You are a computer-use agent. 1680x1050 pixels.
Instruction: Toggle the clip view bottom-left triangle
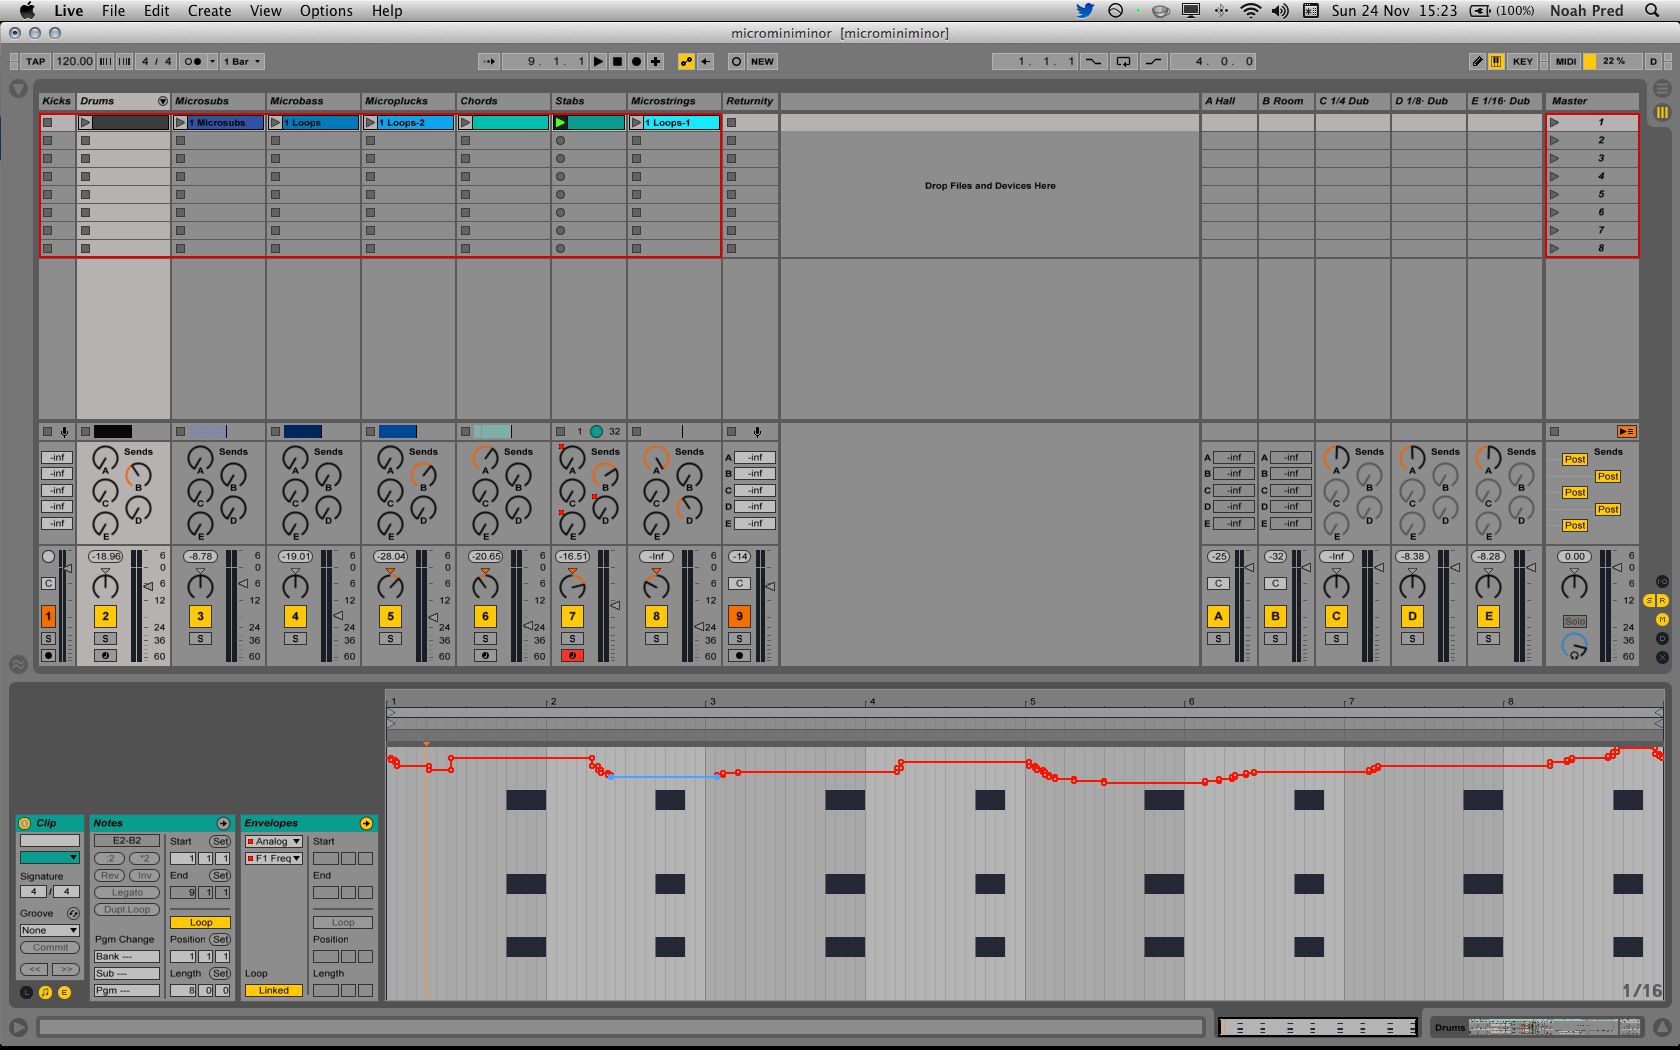(x=18, y=1027)
